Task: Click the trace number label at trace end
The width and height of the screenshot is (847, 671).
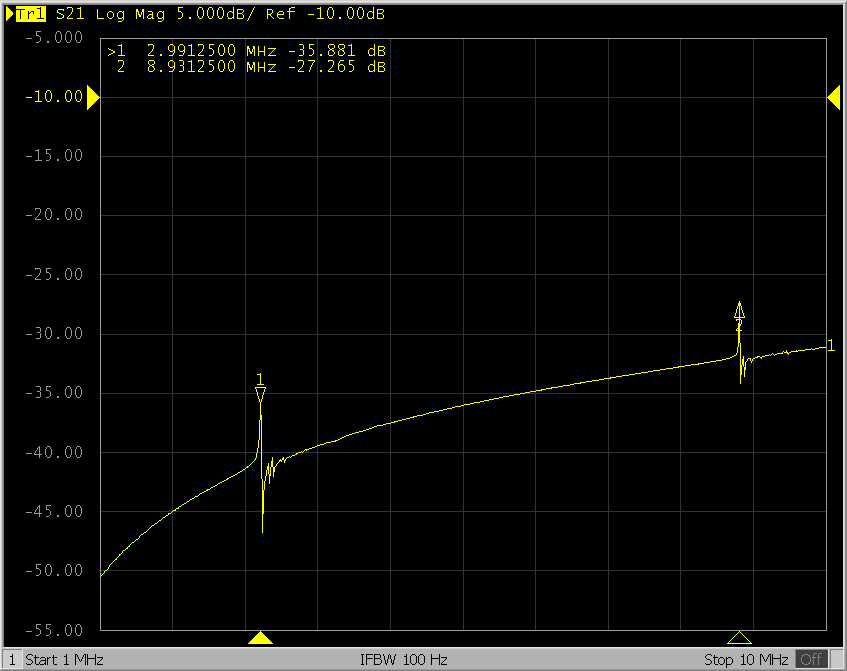Action: click(x=830, y=346)
